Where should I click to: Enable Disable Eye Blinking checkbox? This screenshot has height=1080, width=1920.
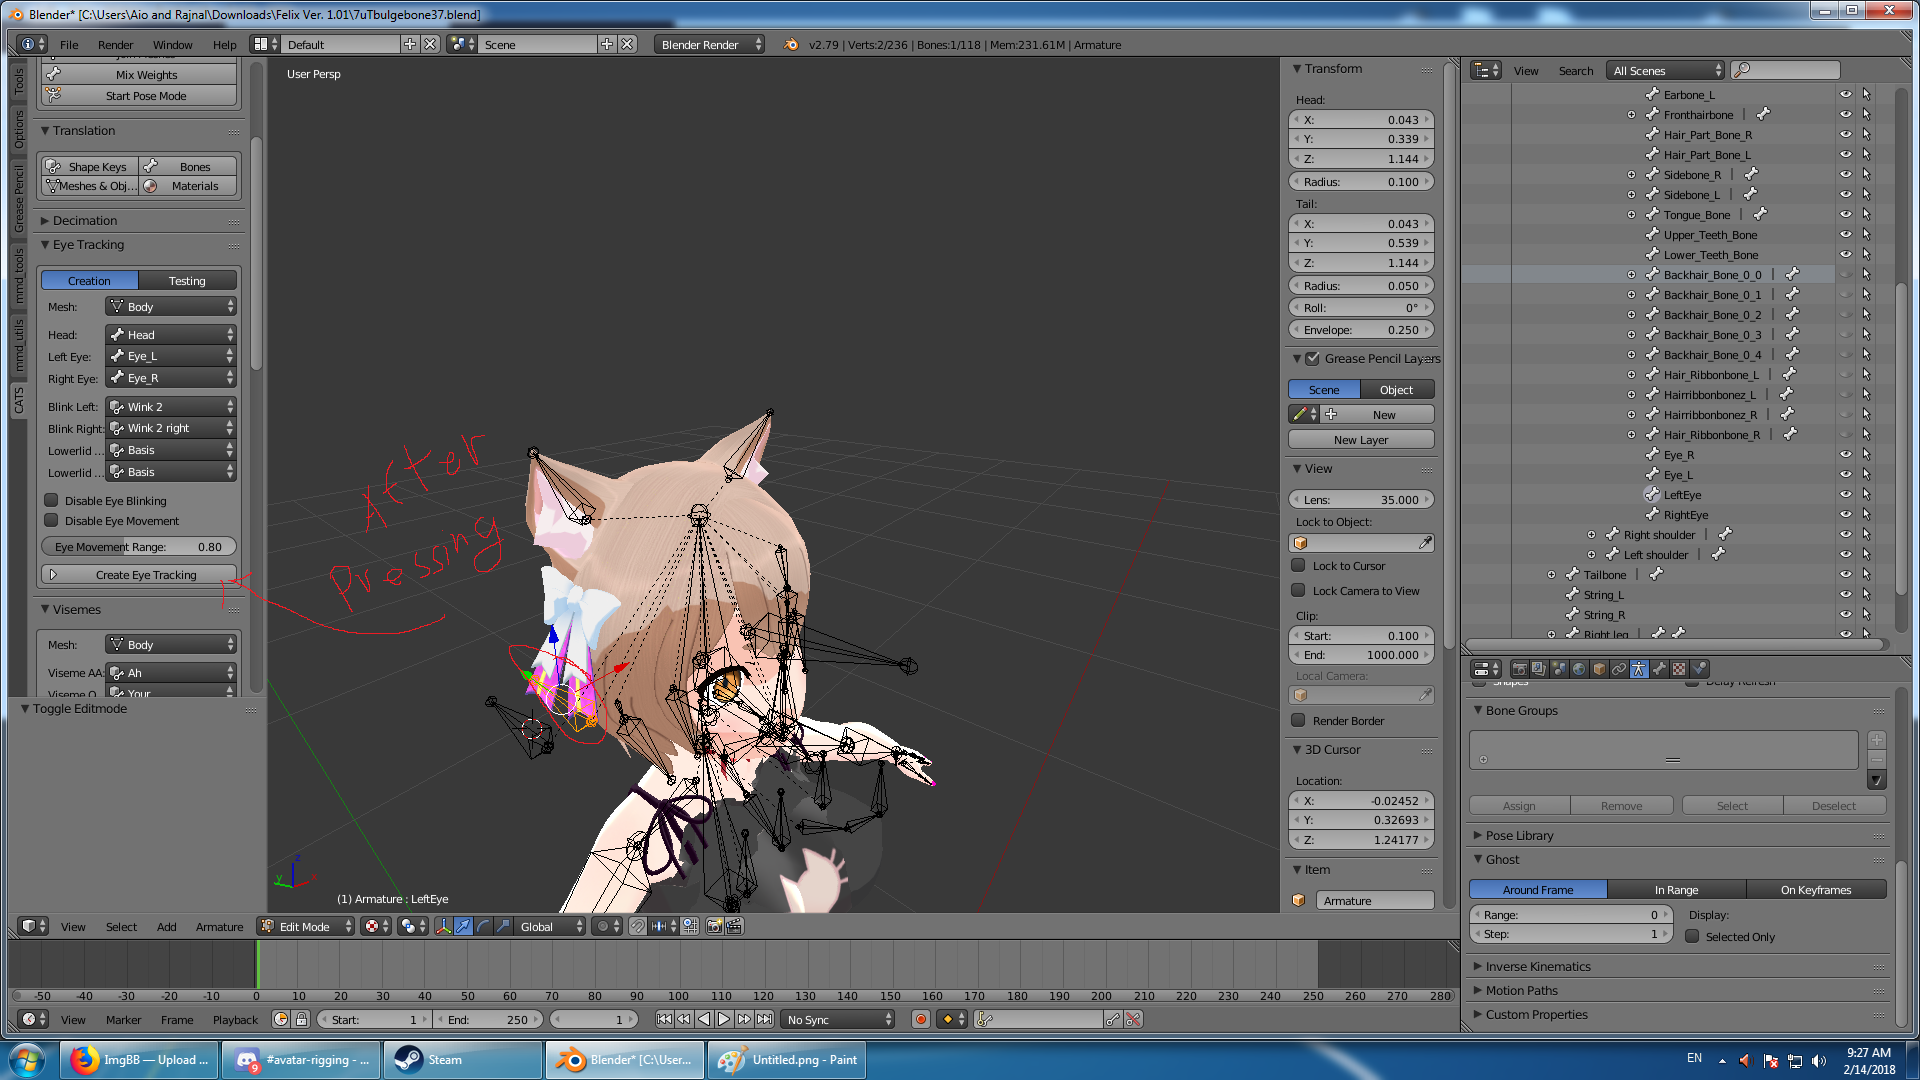(x=51, y=500)
